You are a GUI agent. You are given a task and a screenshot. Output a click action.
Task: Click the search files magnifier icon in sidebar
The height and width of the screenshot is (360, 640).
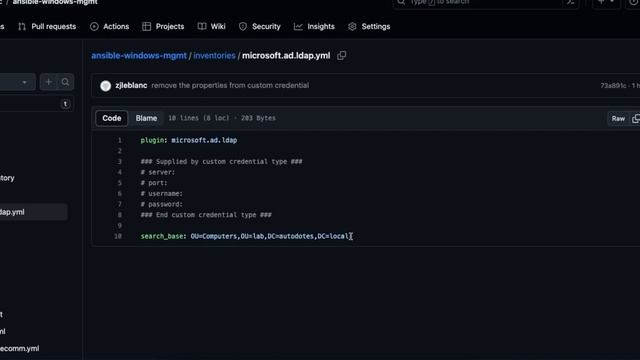tap(65, 82)
